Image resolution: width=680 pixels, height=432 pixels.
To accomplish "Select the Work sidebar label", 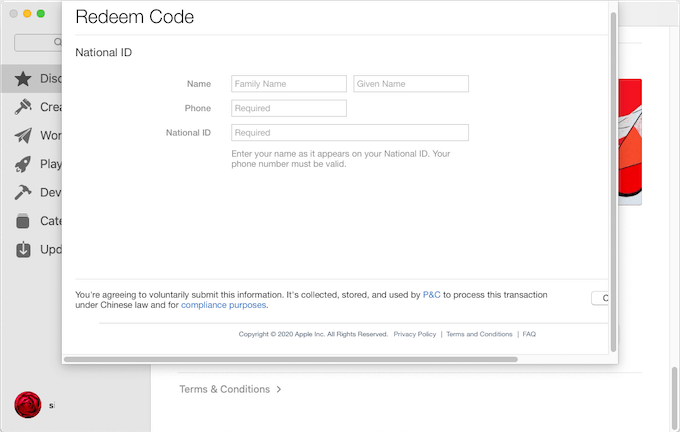I will [x=51, y=135].
